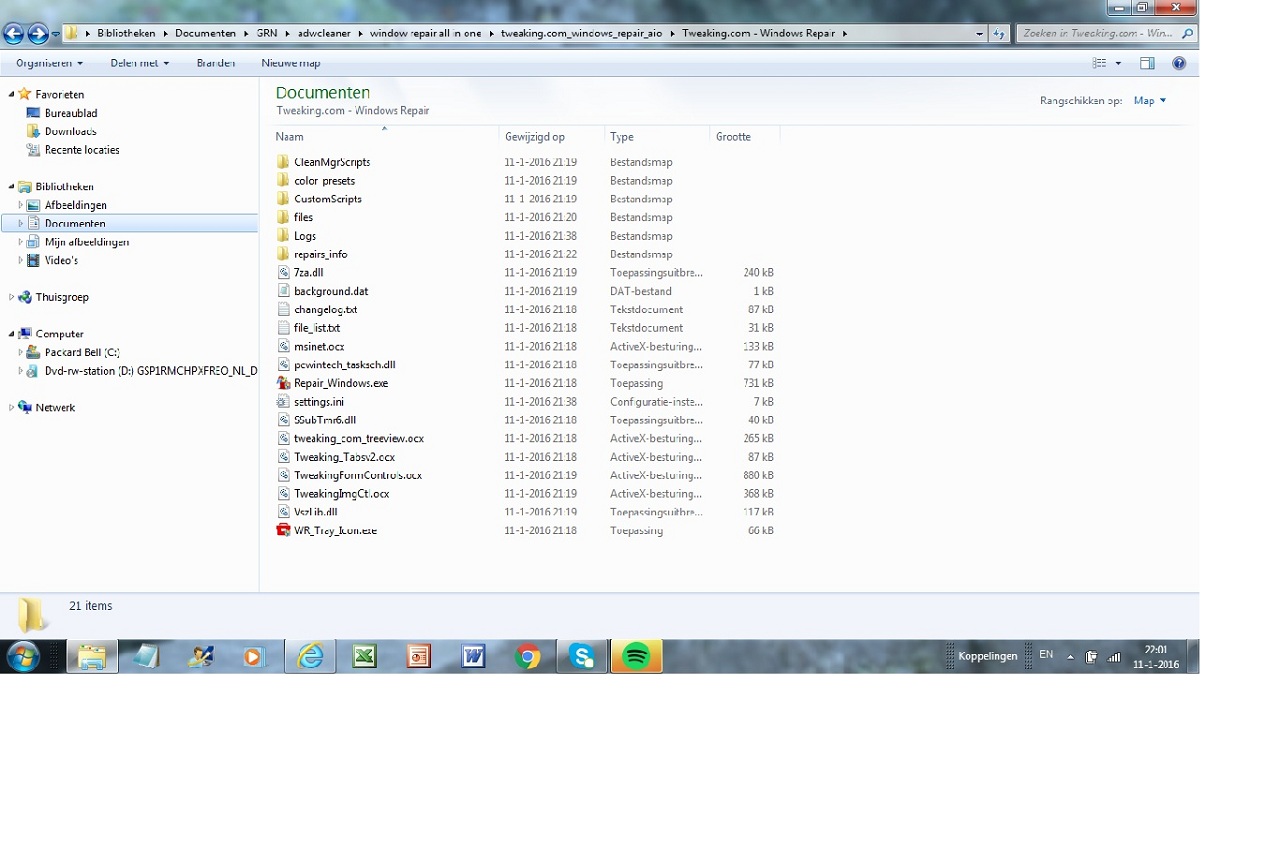Image resolution: width=1280 pixels, height=847 pixels.
Task: Click the Forward navigation arrow
Action: 38,34
